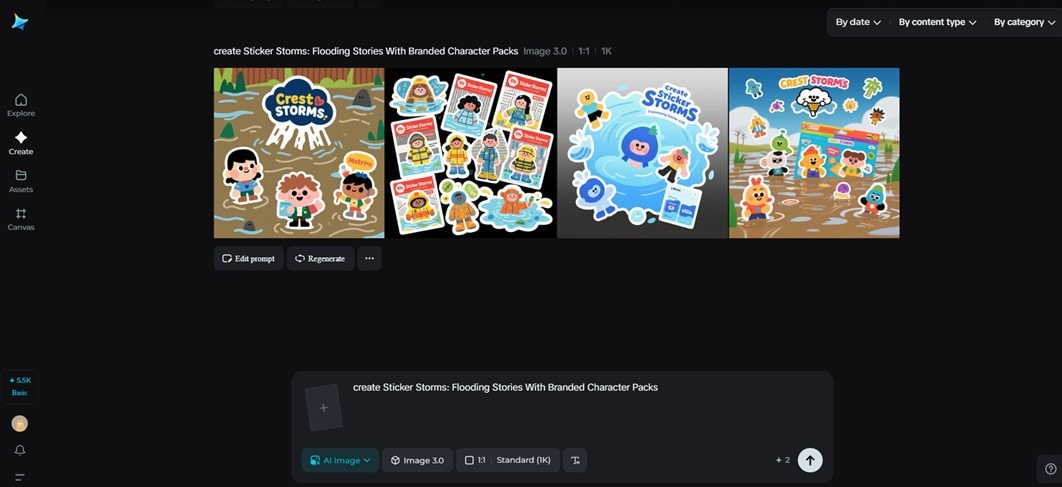Click the text style tool icon
The image size is (1062, 487).
coord(575,460)
